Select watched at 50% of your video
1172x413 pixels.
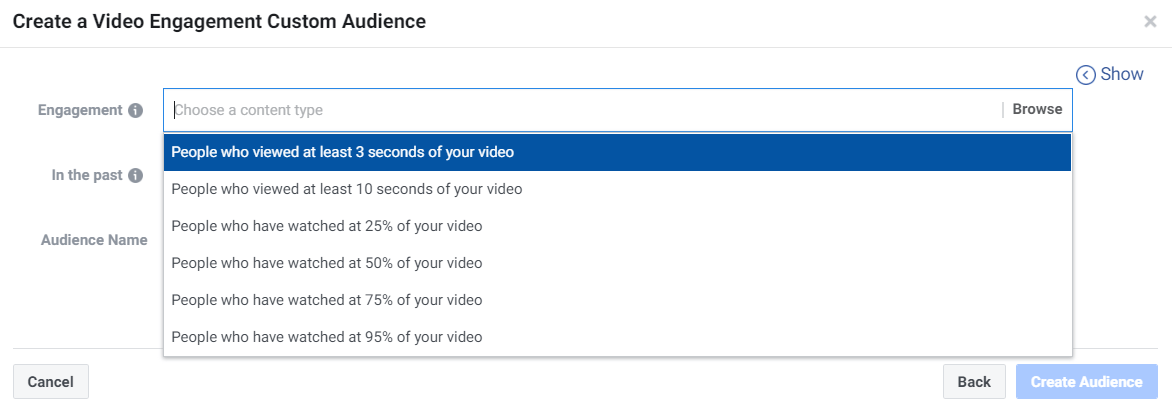pos(618,263)
